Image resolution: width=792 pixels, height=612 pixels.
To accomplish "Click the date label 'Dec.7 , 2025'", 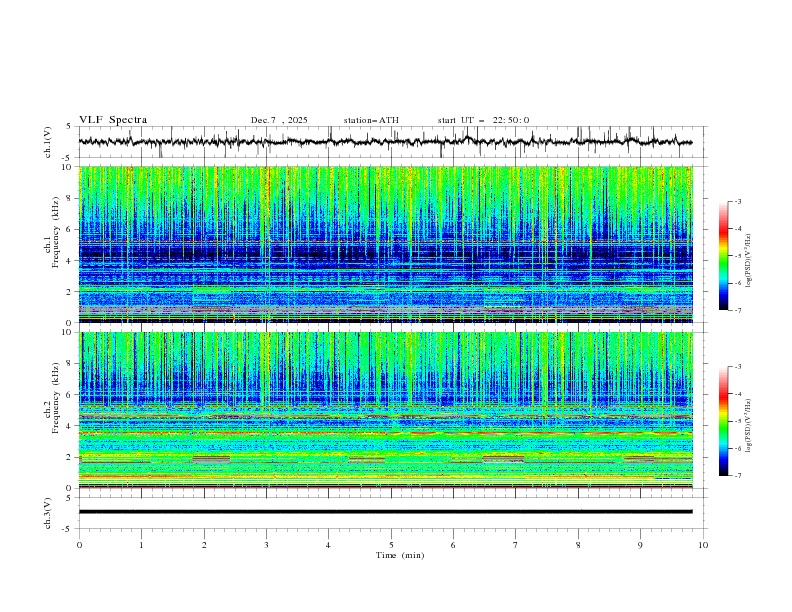I will click(279, 120).
